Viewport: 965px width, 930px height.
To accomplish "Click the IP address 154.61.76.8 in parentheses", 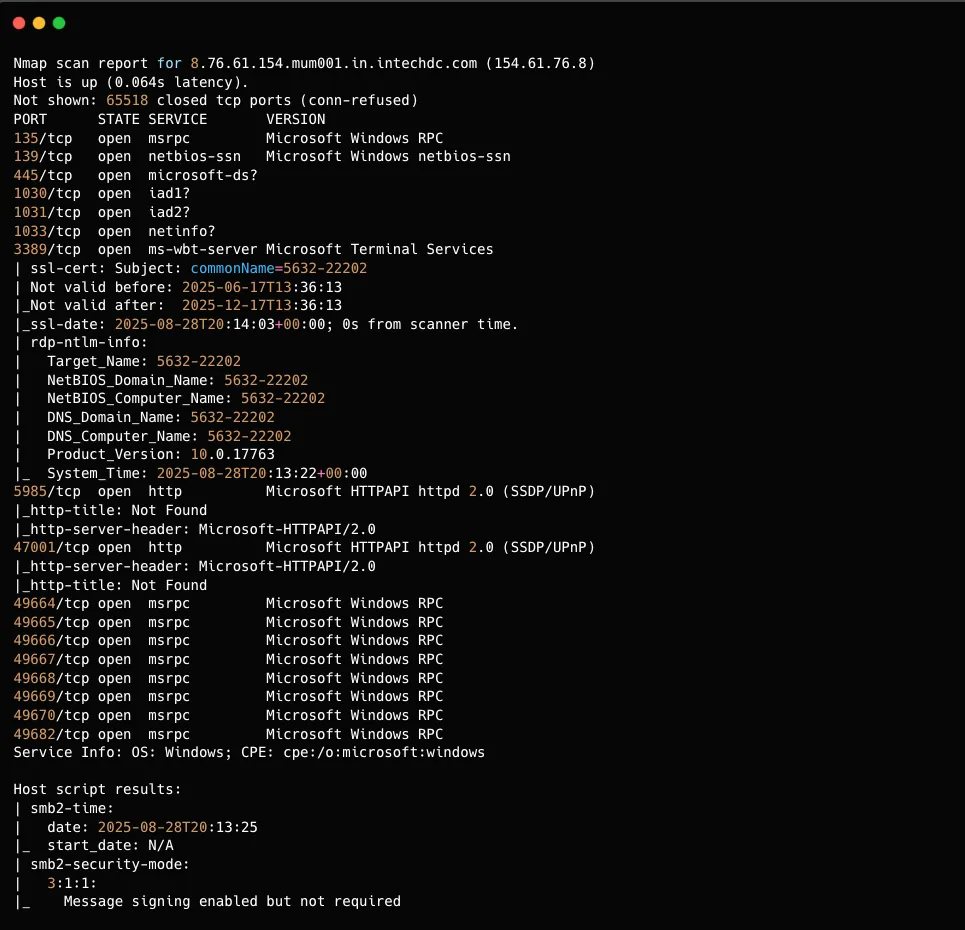I will pos(540,63).
